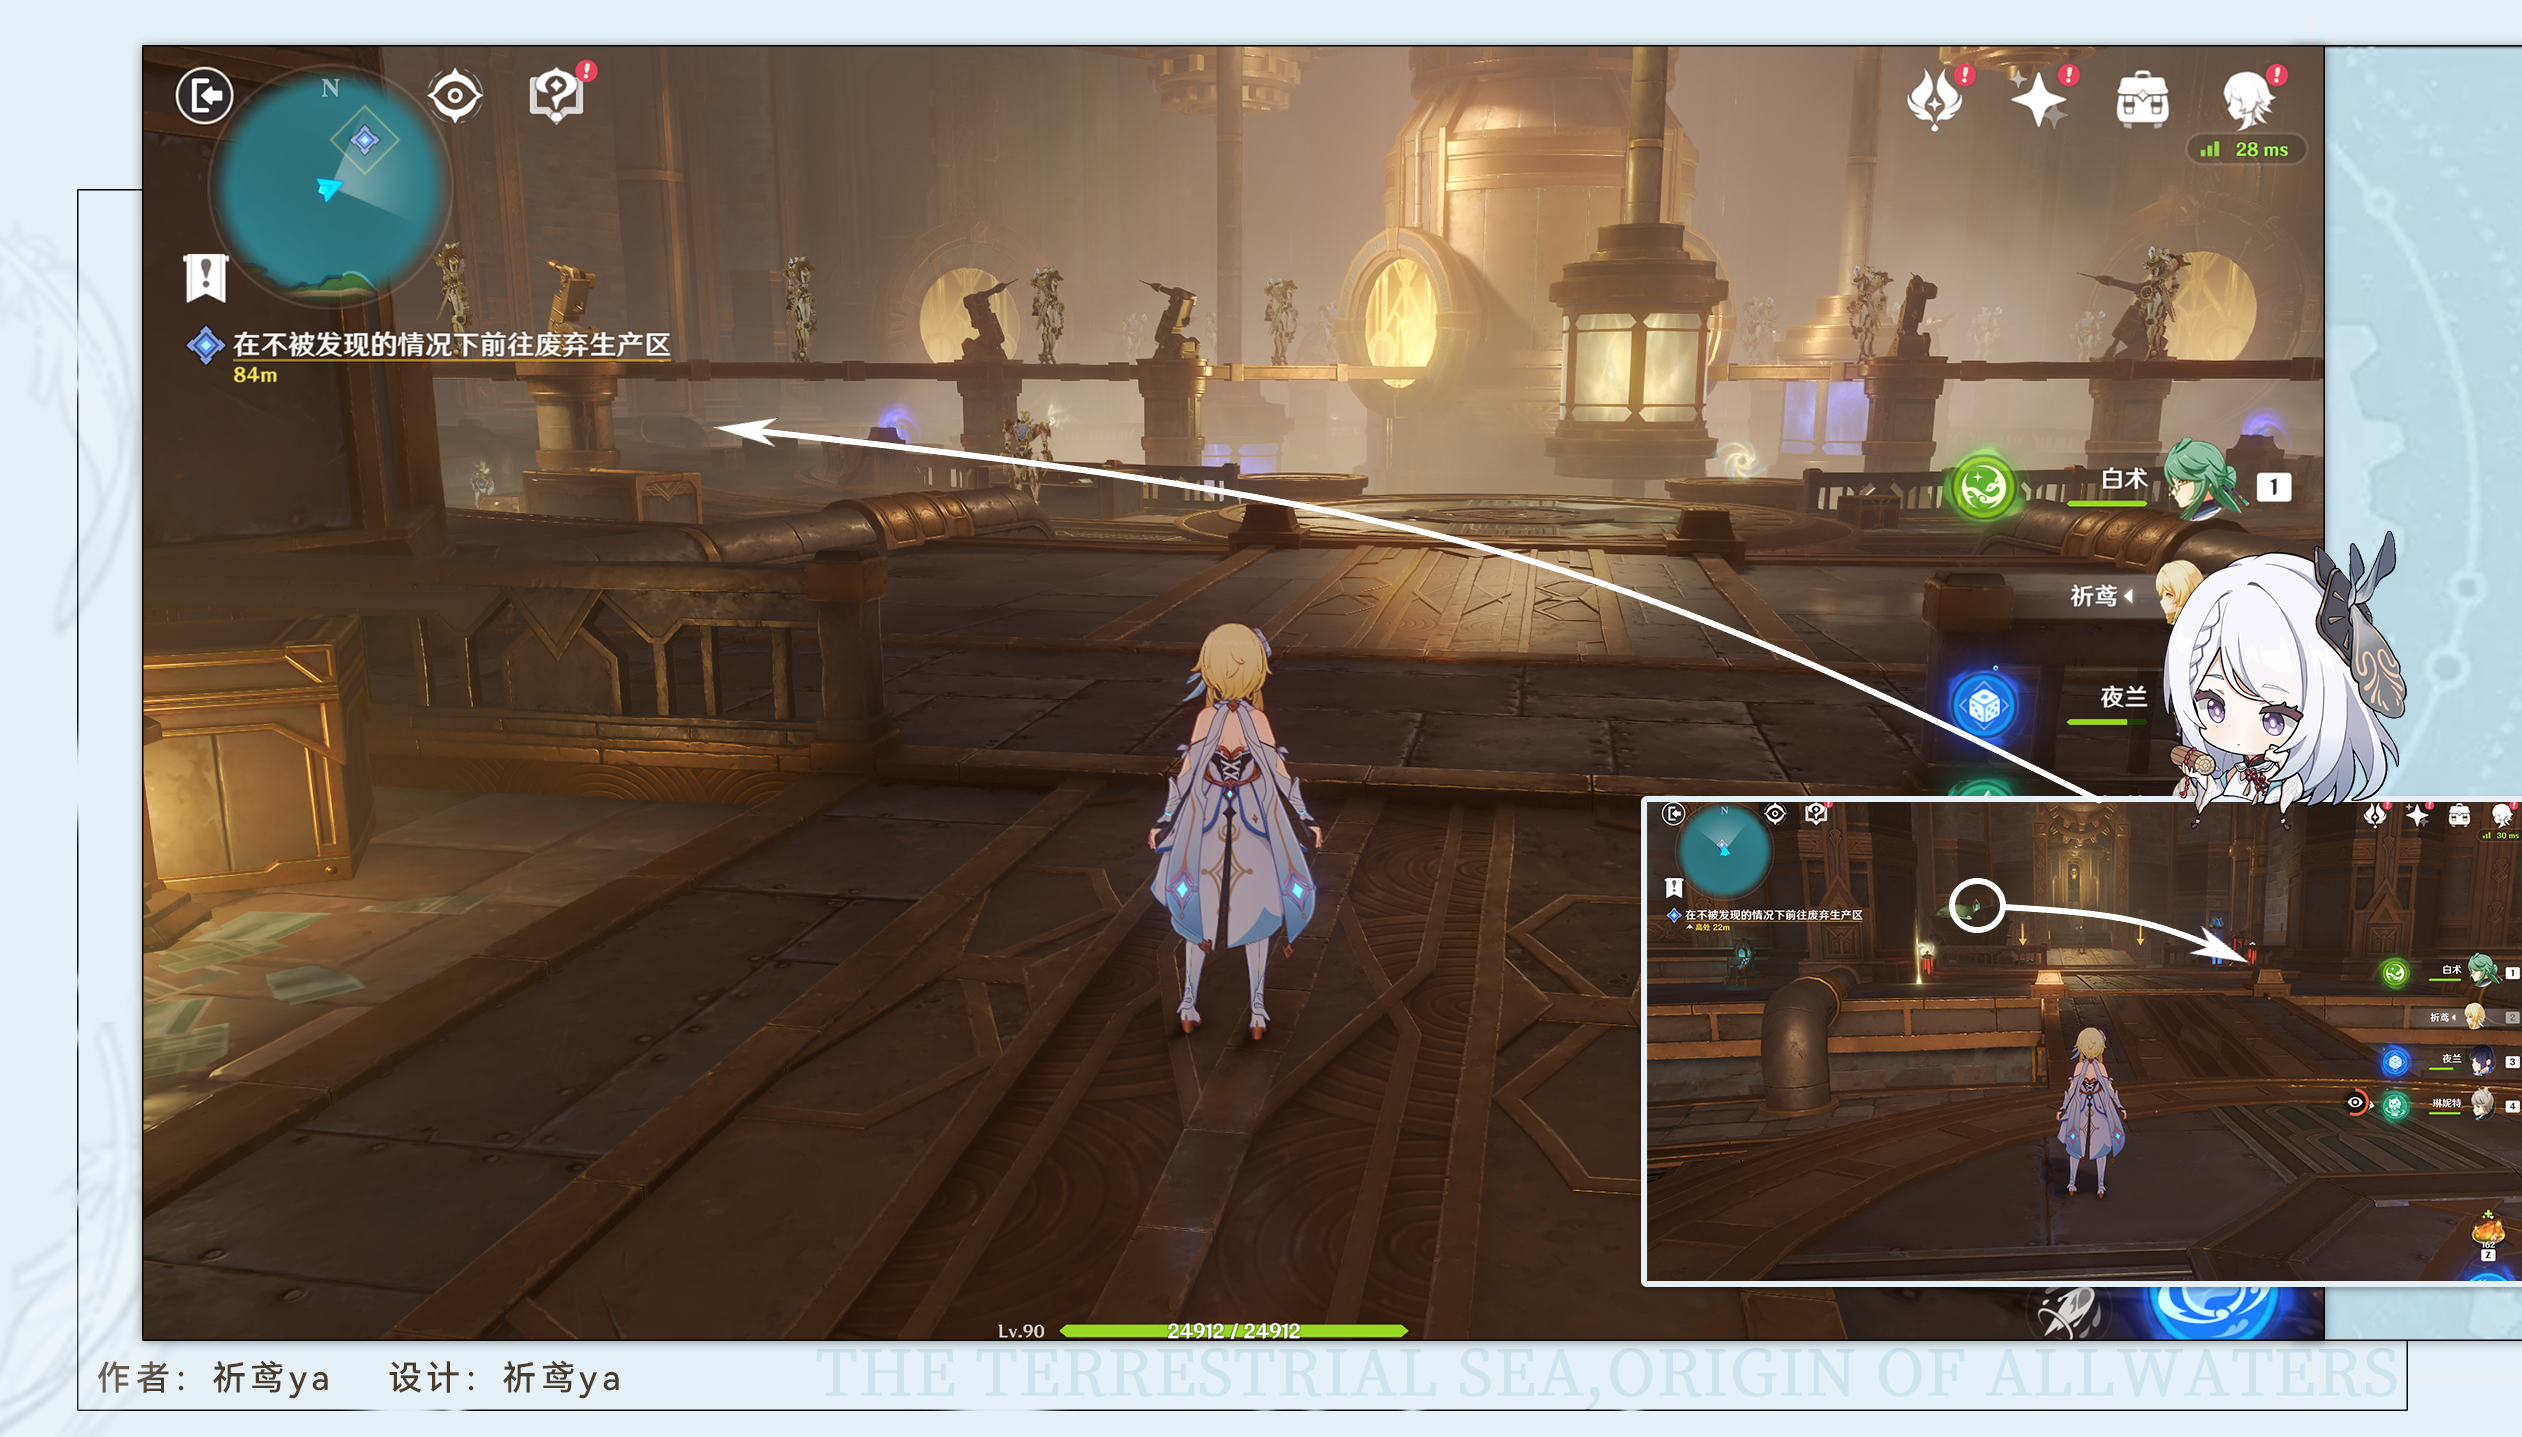Toggle the stealth eye indicator beside 琳妮特 in inset
The image size is (2522, 1437).
click(2355, 1103)
